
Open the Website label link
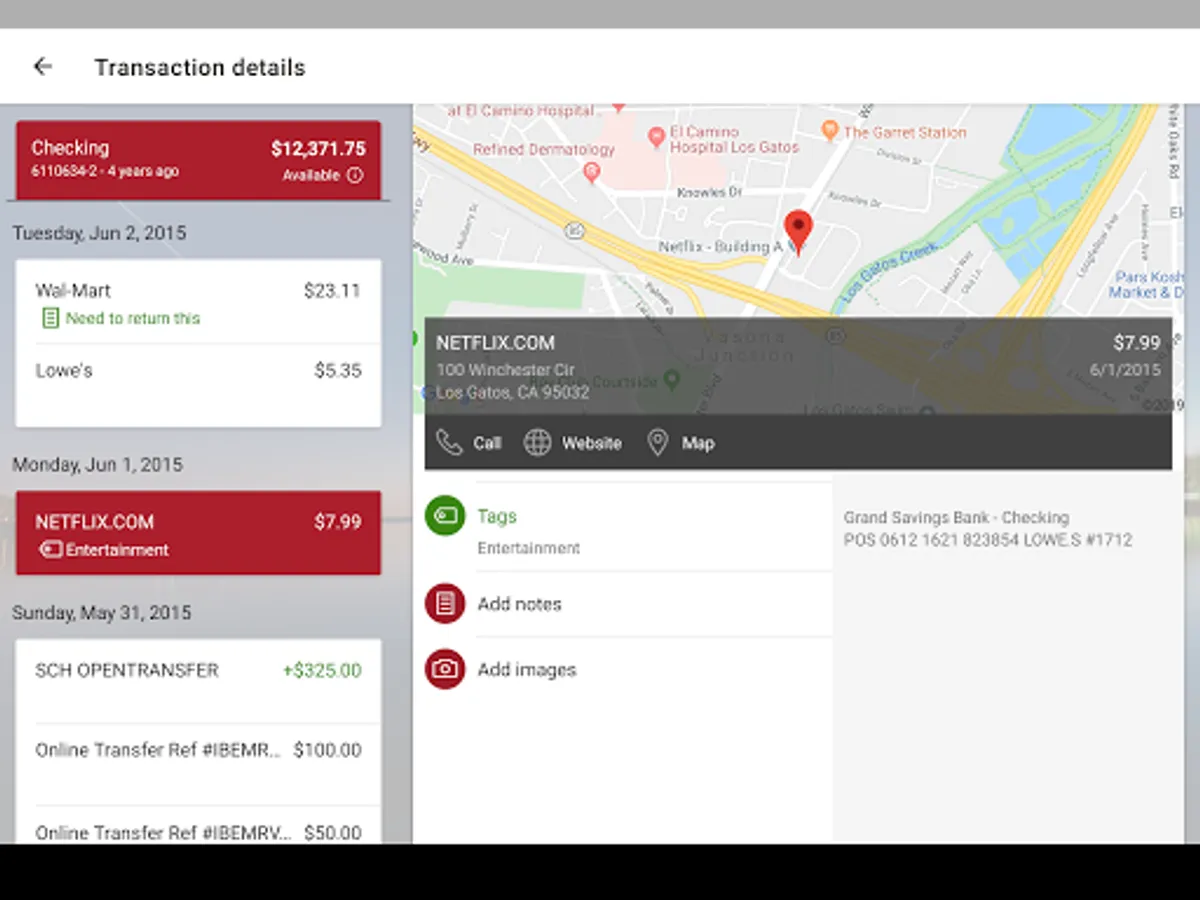pyautogui.click(x=591, y=443)
